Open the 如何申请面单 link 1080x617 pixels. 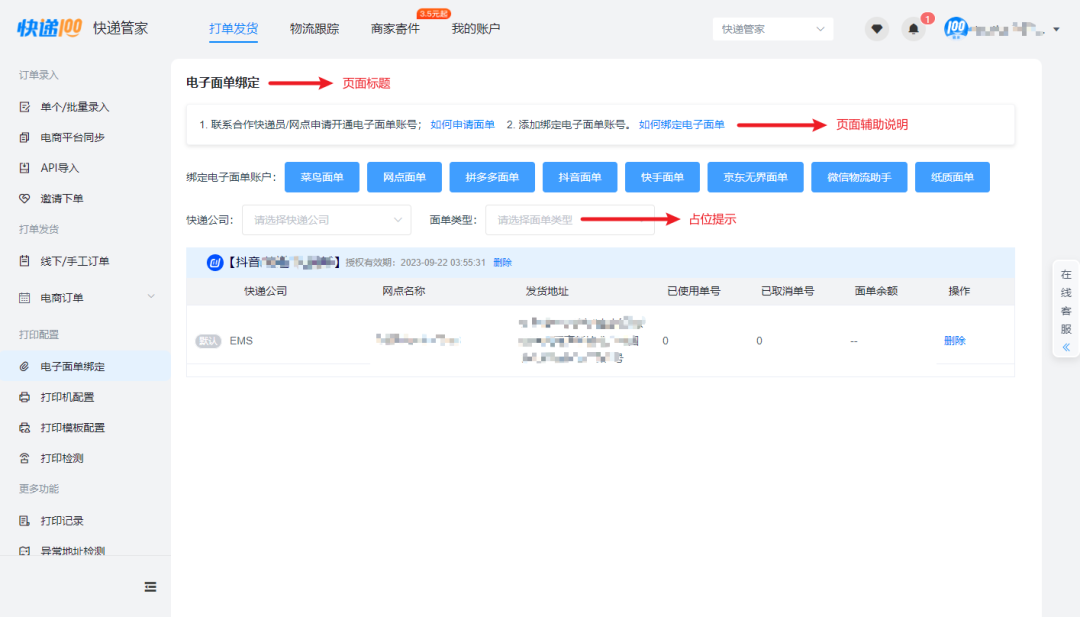[462, 125]
